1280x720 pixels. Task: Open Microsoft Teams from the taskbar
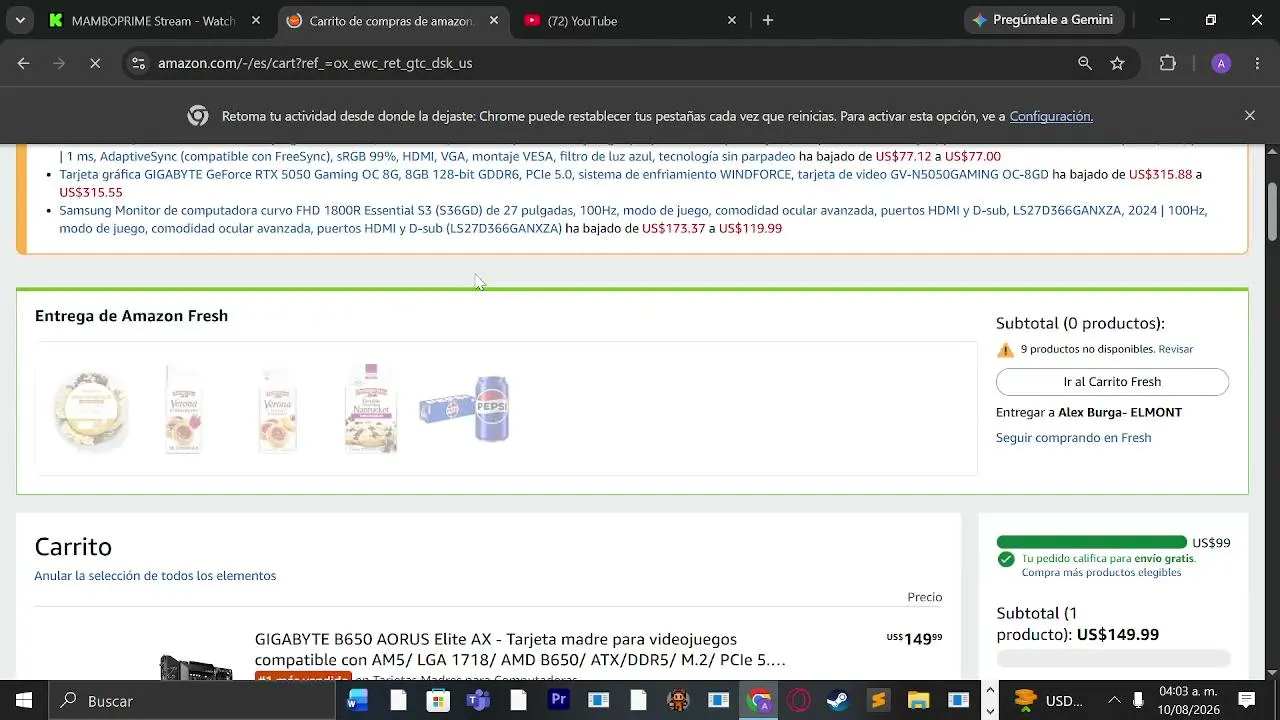[478, 701]
